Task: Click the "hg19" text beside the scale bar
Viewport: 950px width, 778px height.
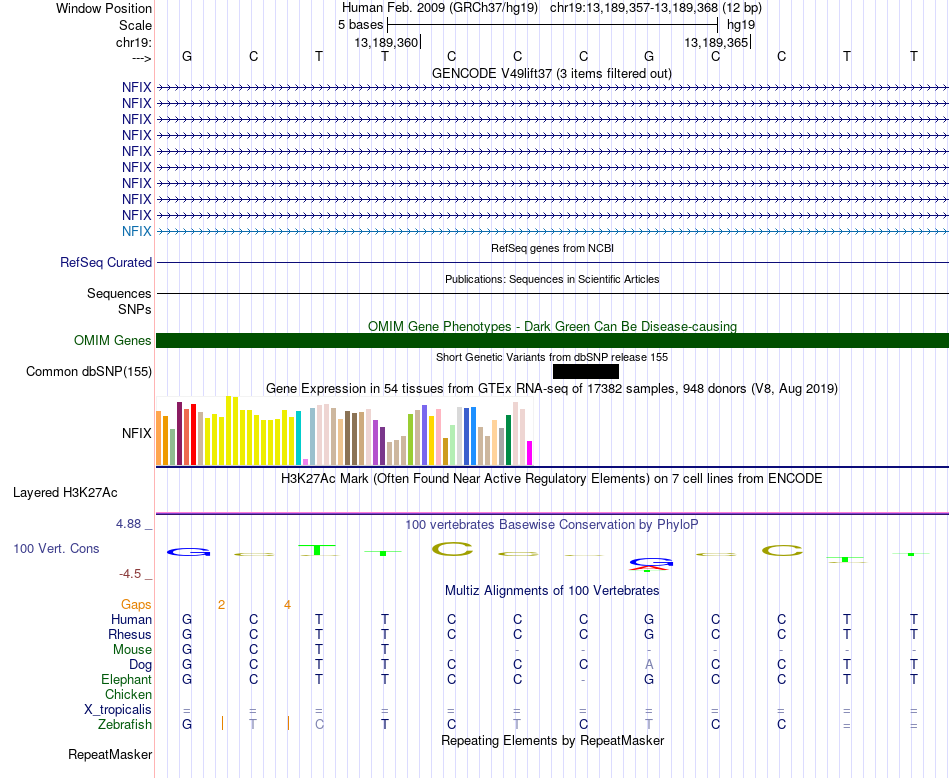Action: (x=741, y=25)
